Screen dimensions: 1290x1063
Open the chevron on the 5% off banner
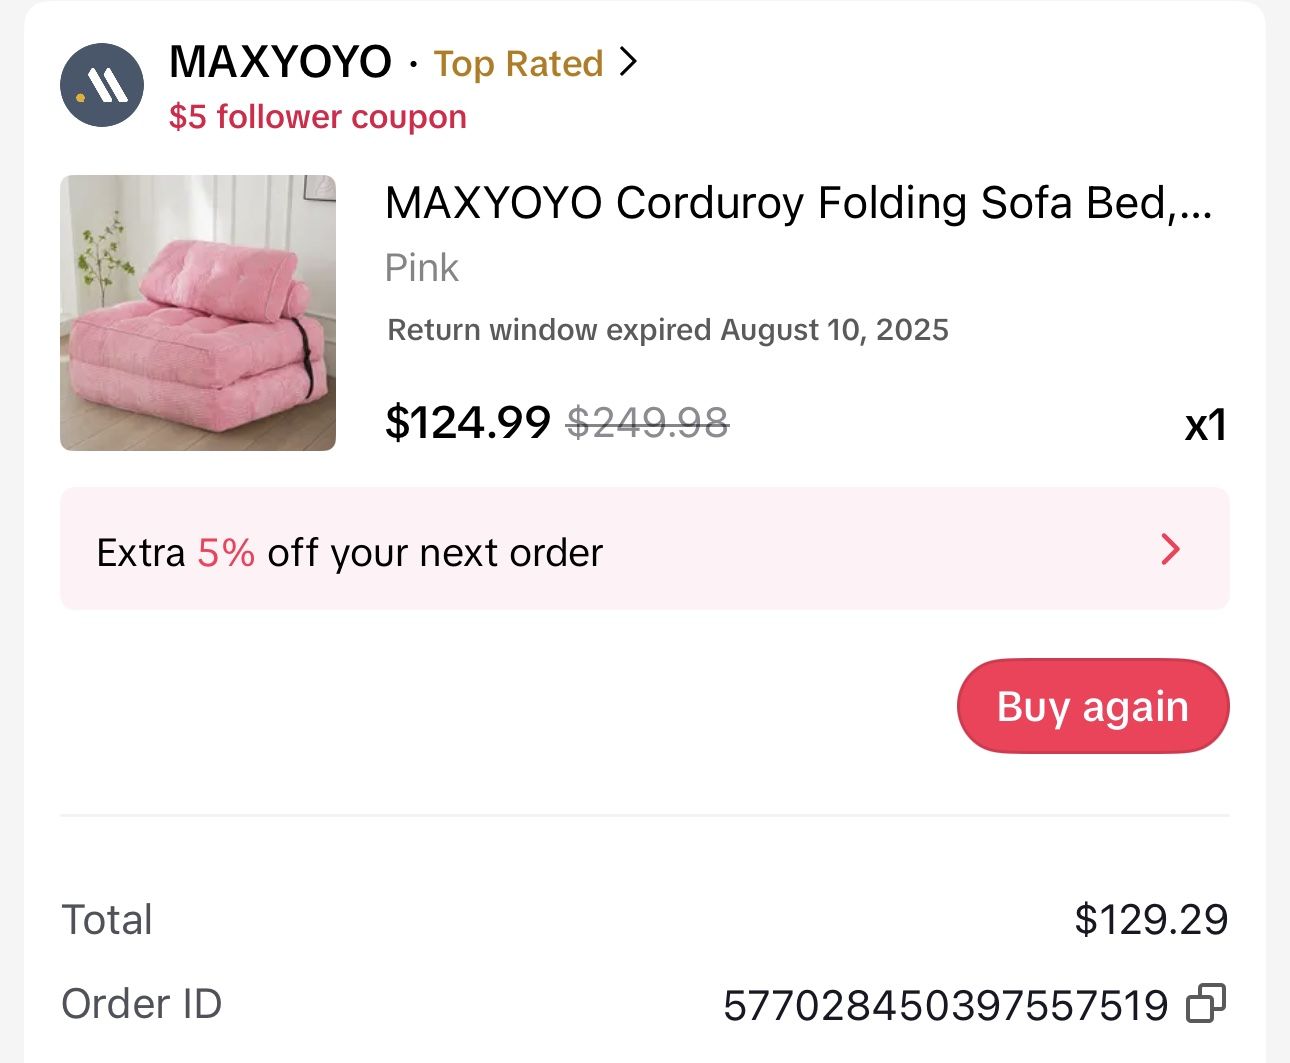pyautogui.click(x=1170, y=549)
